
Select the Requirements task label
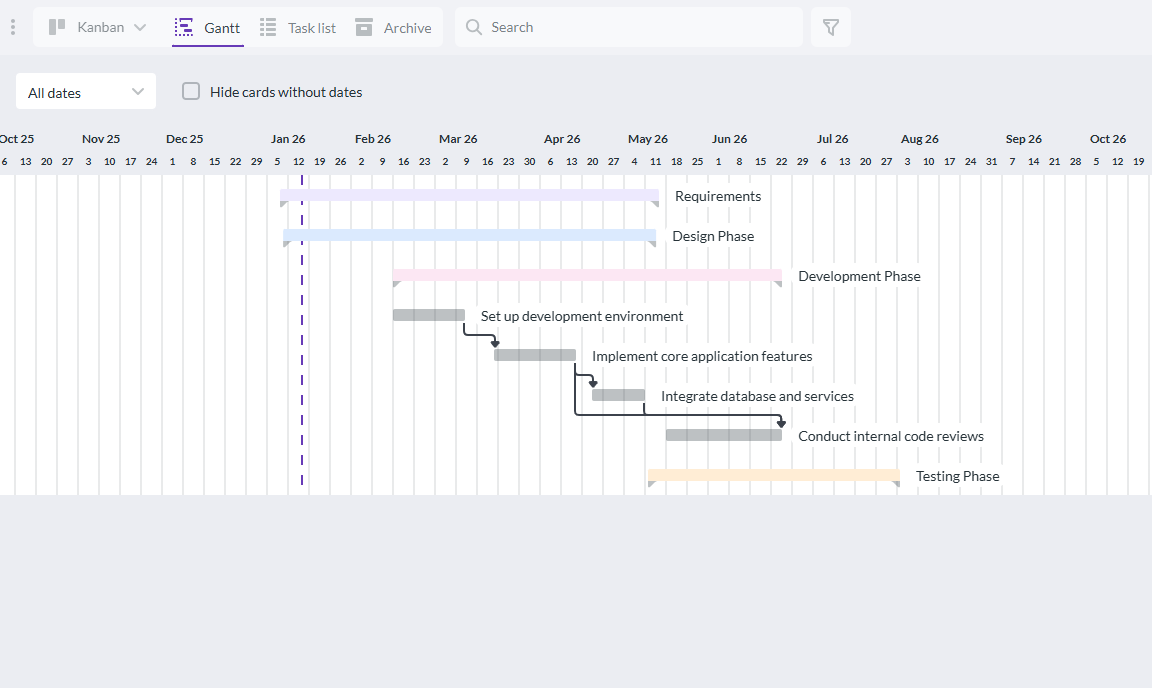717,196
